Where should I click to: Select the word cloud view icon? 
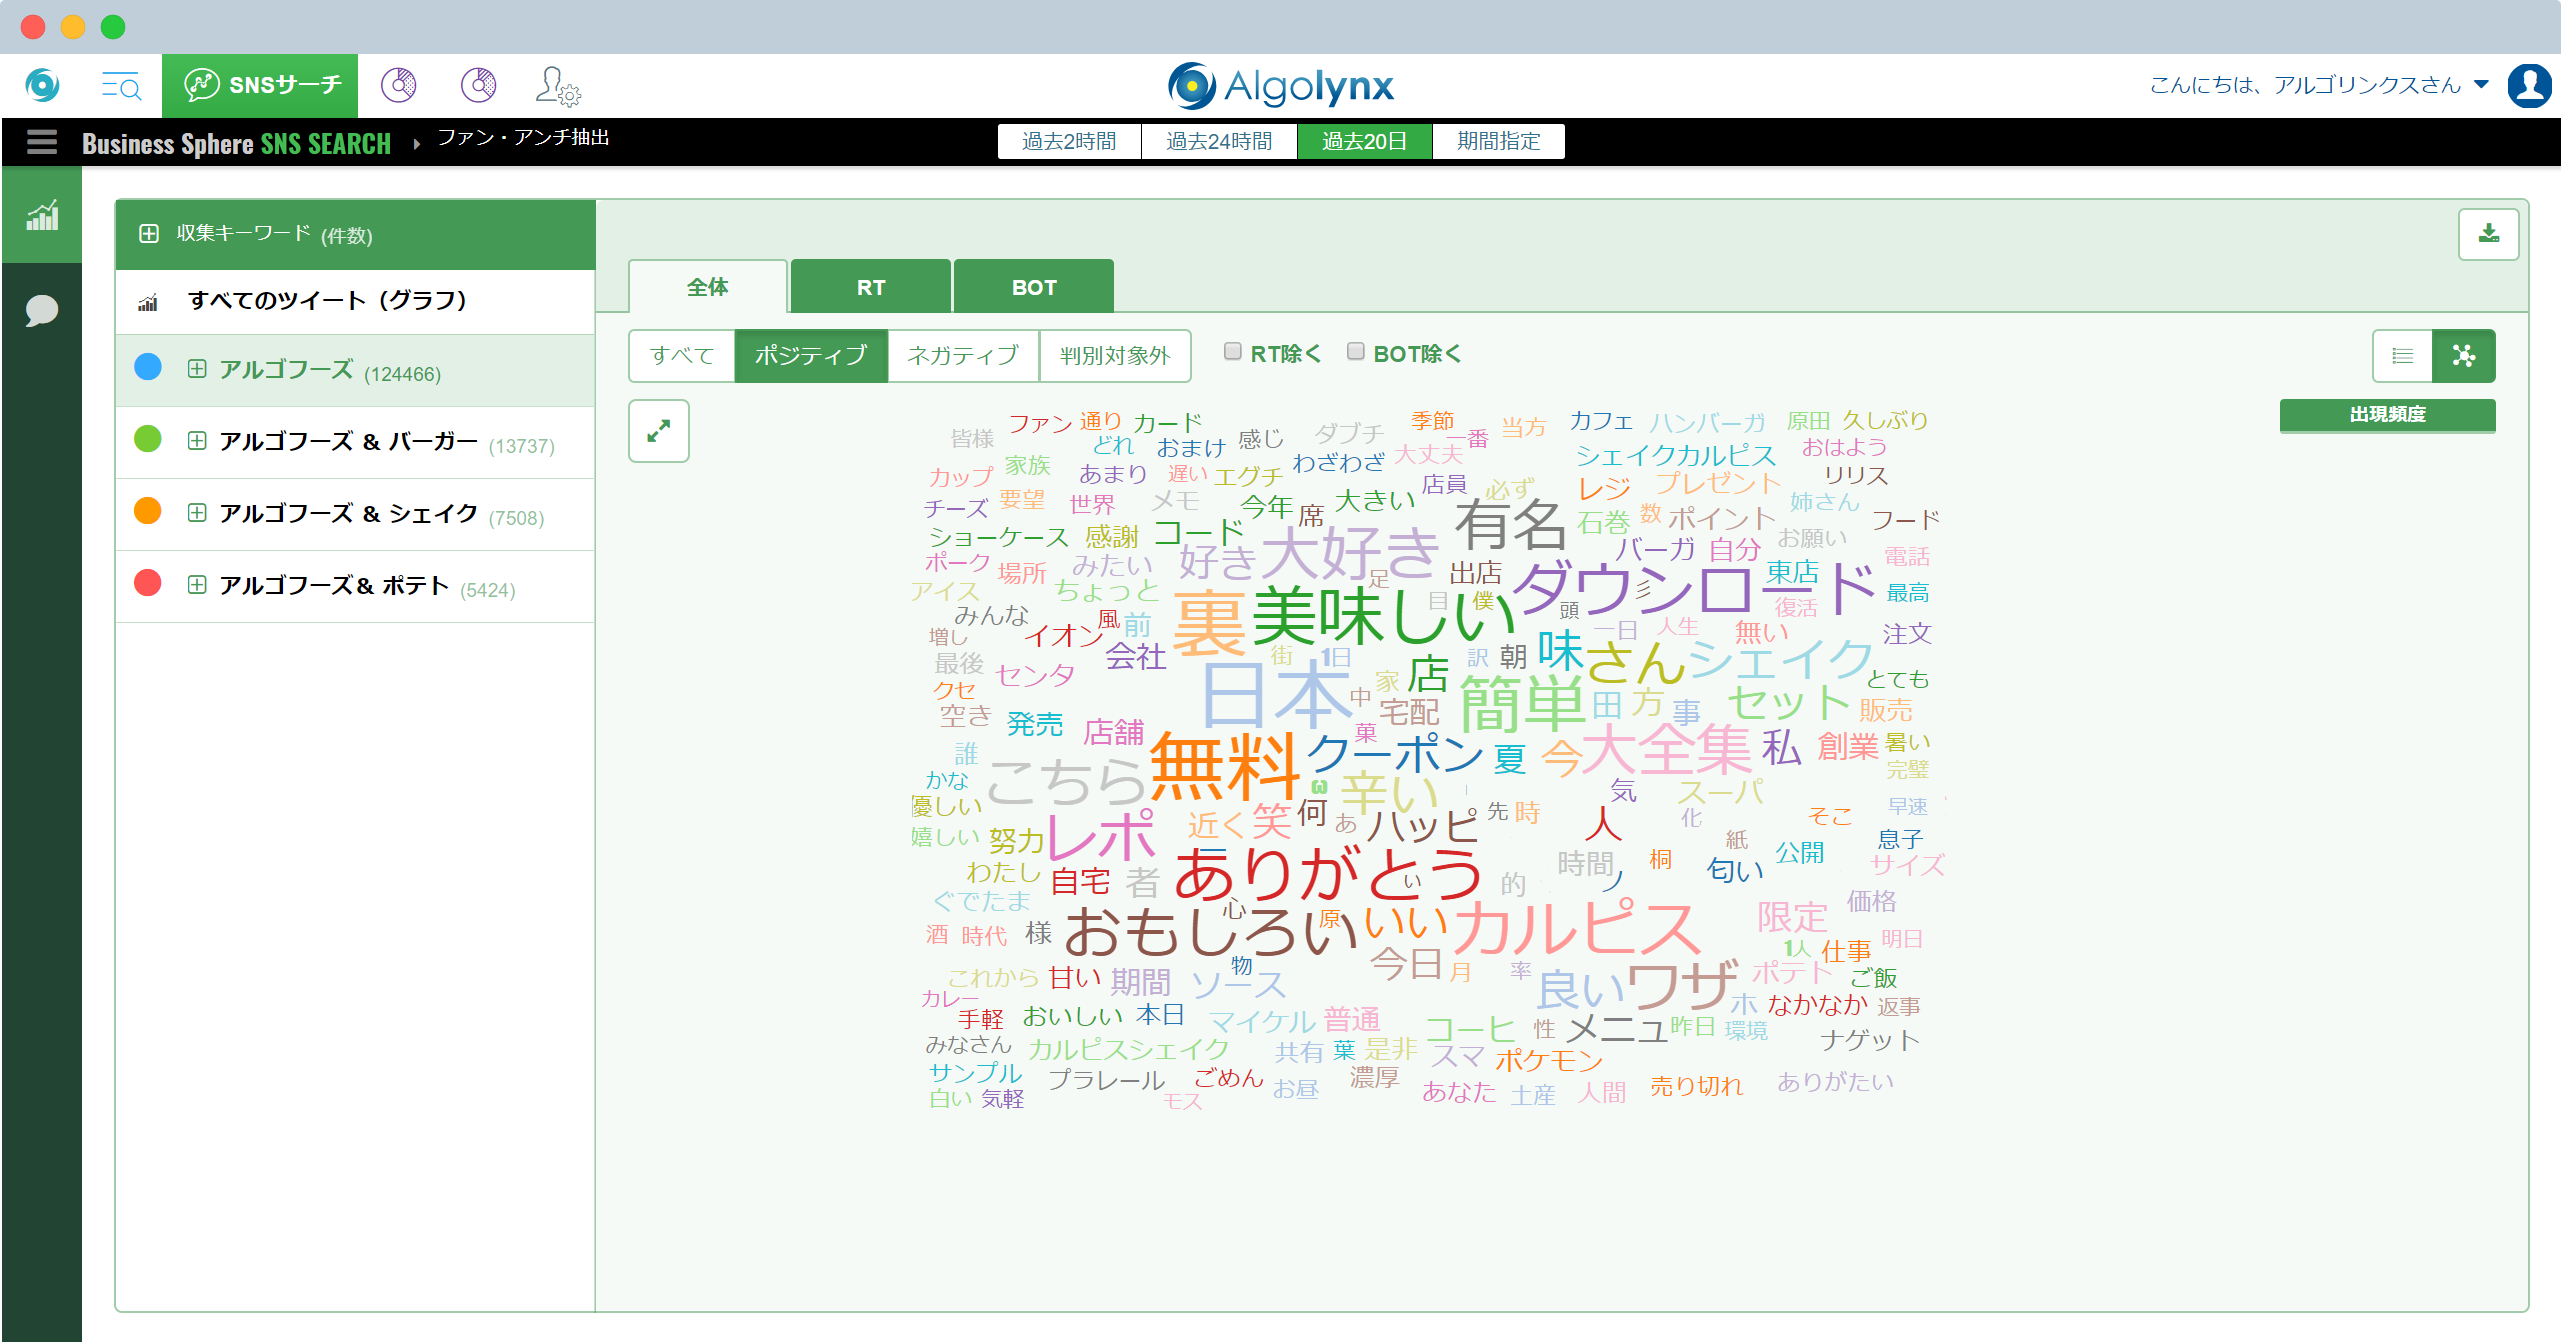[x=2463, y=356]
